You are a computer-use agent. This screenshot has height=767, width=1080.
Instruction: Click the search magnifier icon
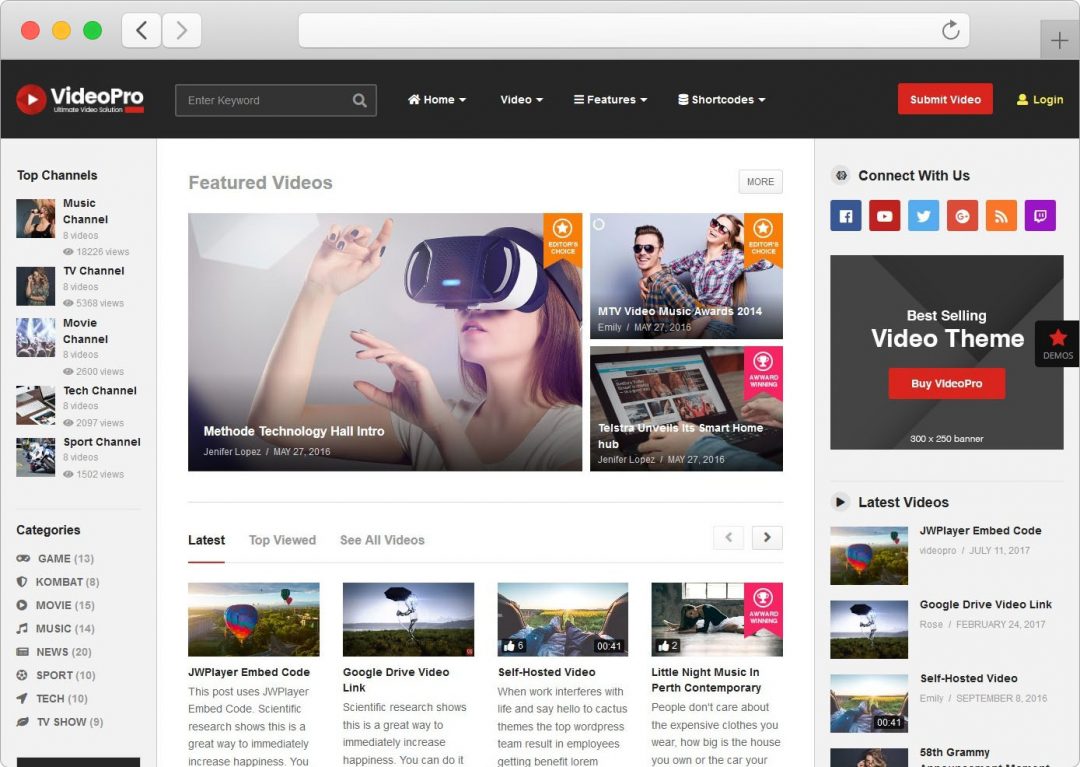(x=359, y=100)
